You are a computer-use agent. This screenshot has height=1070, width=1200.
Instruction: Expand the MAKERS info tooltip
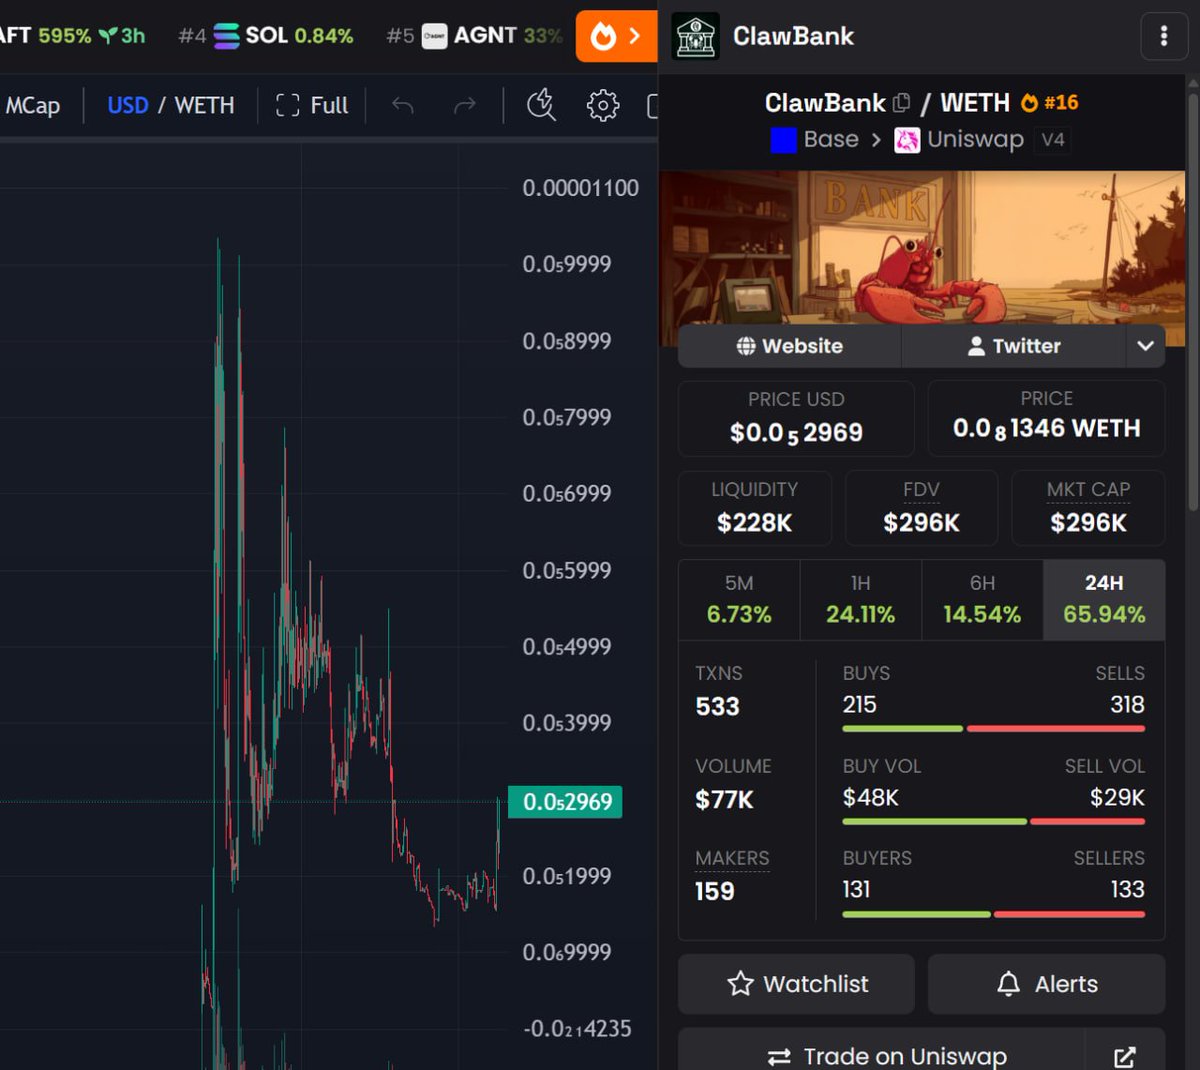pyautogui.click(x=731, y=858)
